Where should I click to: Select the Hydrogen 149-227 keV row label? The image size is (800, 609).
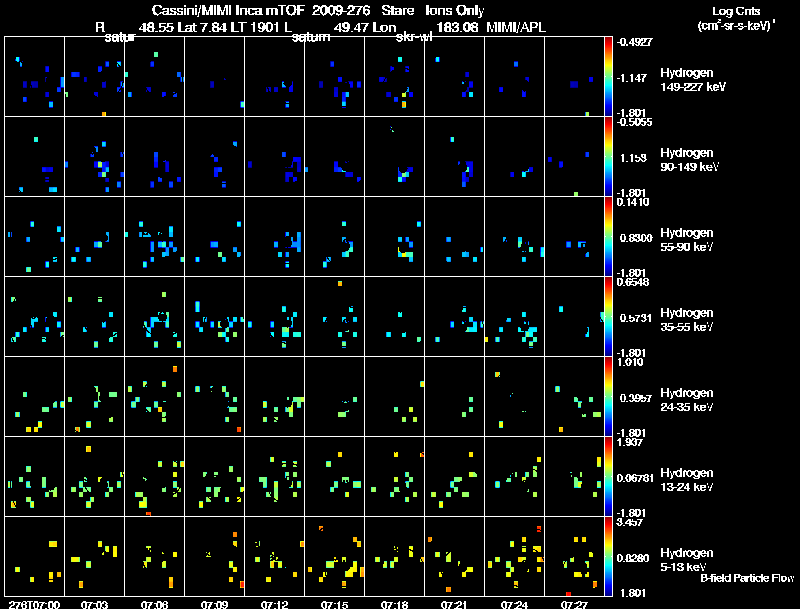692,80
